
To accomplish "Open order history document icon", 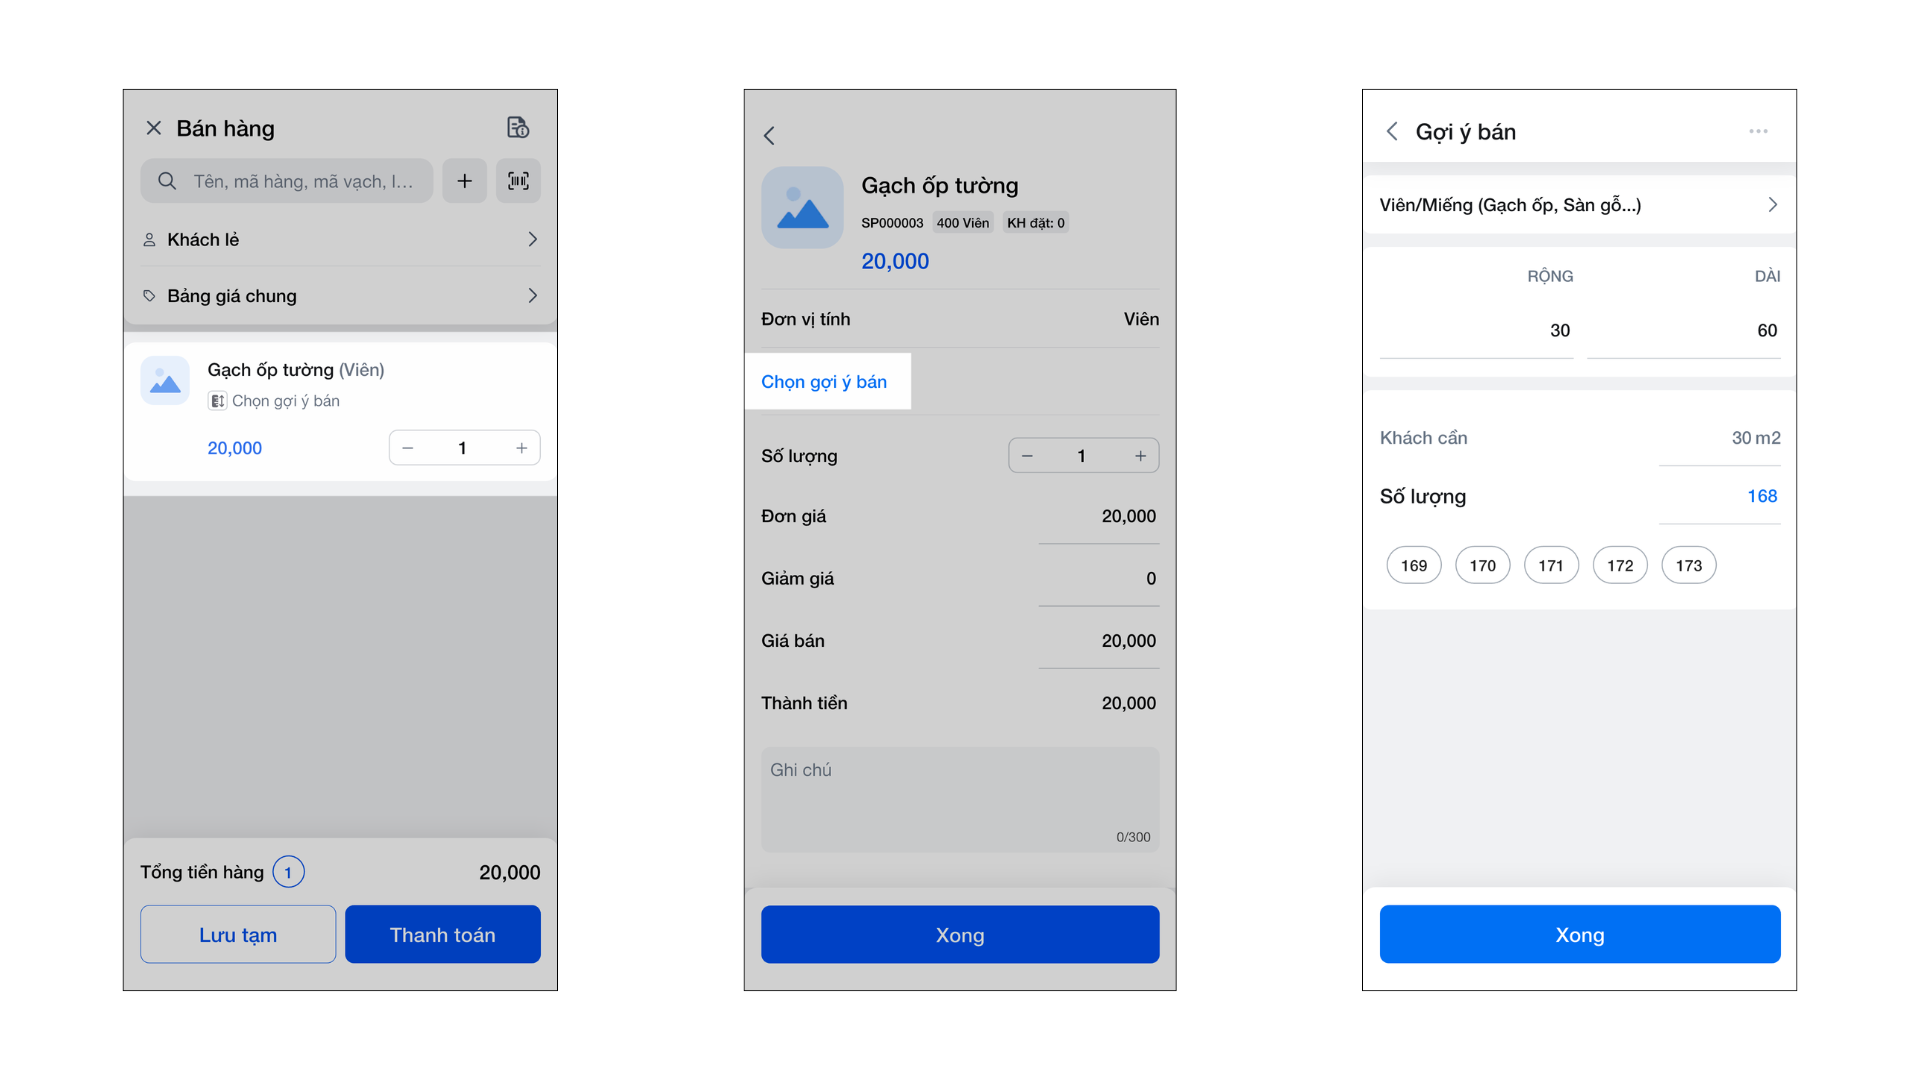I will 517,128.
